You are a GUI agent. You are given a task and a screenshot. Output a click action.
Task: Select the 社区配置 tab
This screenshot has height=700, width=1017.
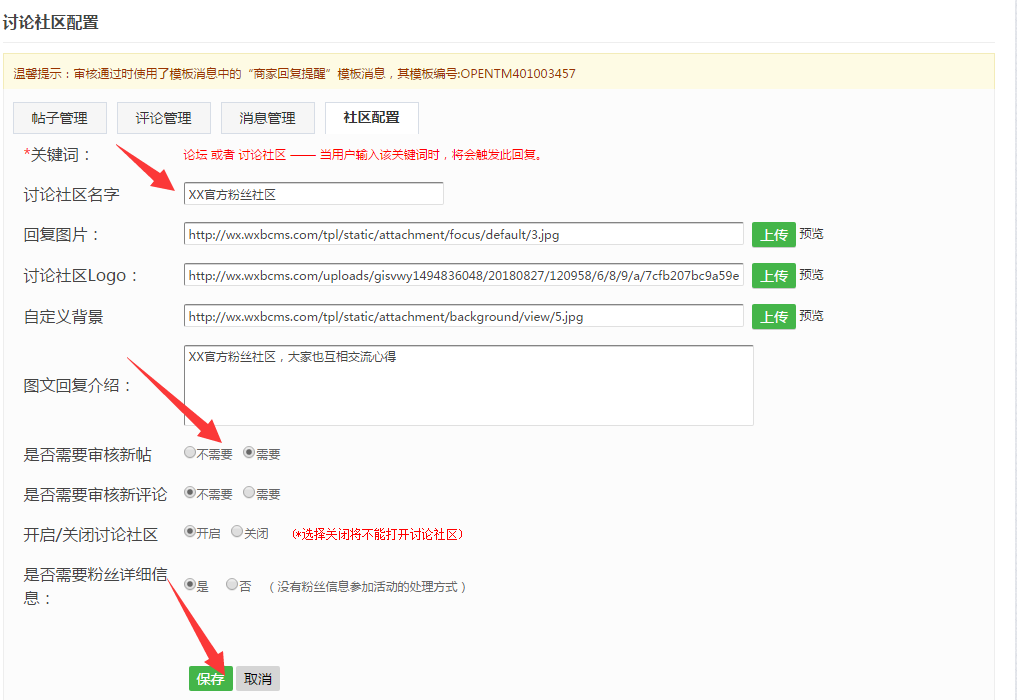click(371, 117)
